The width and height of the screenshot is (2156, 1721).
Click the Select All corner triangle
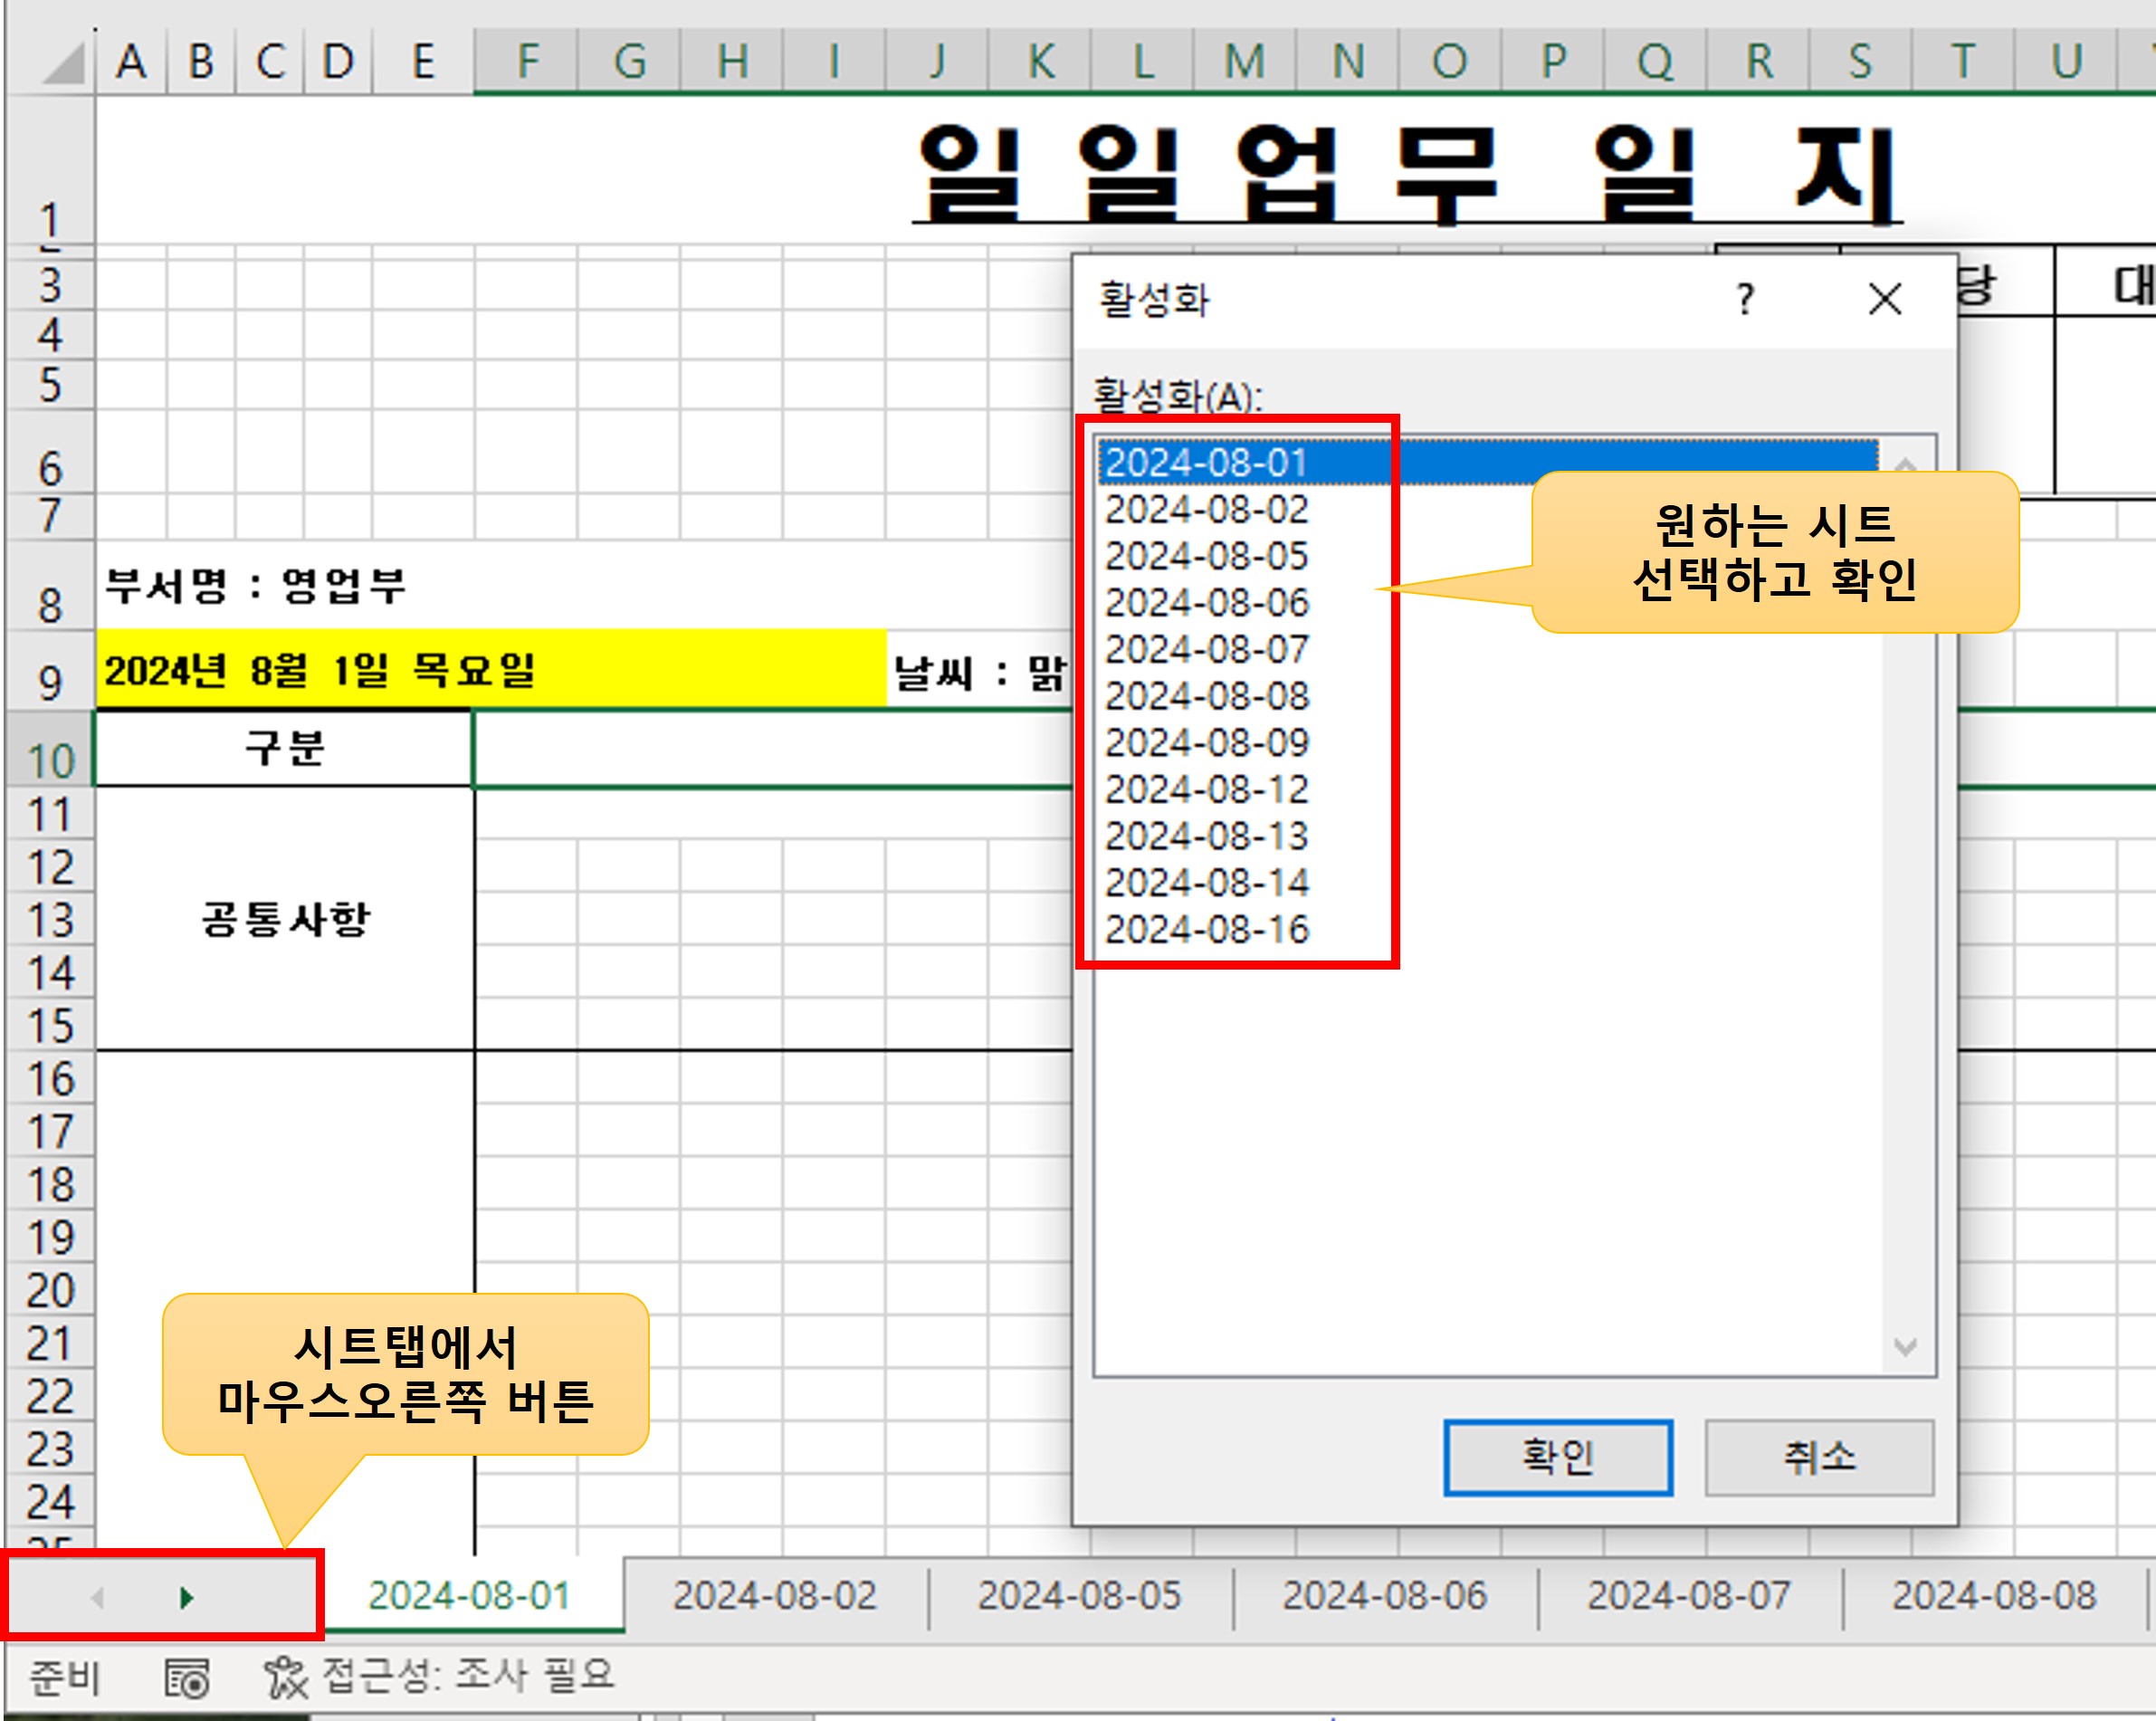pyautogui.click(x=63, y=63)
